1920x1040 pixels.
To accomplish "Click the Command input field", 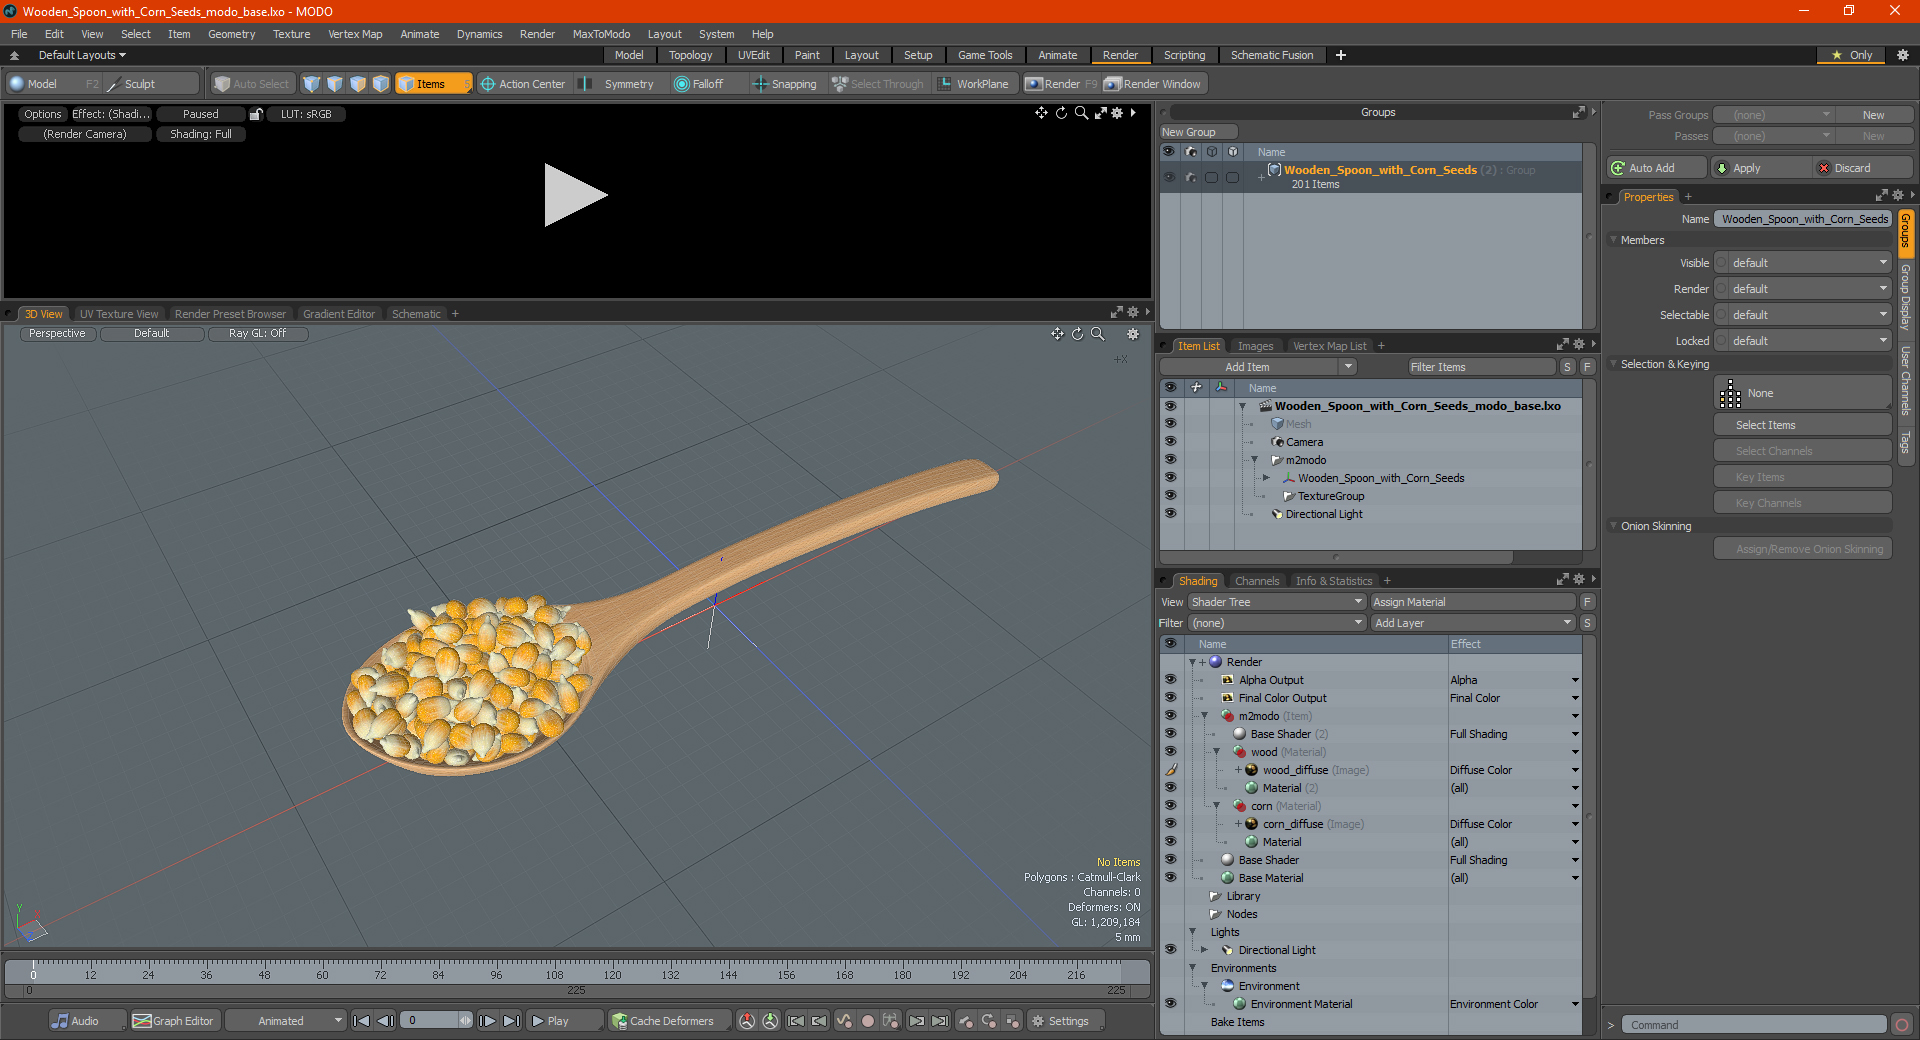I will pyautogui.click(x=1753, y=1025).
